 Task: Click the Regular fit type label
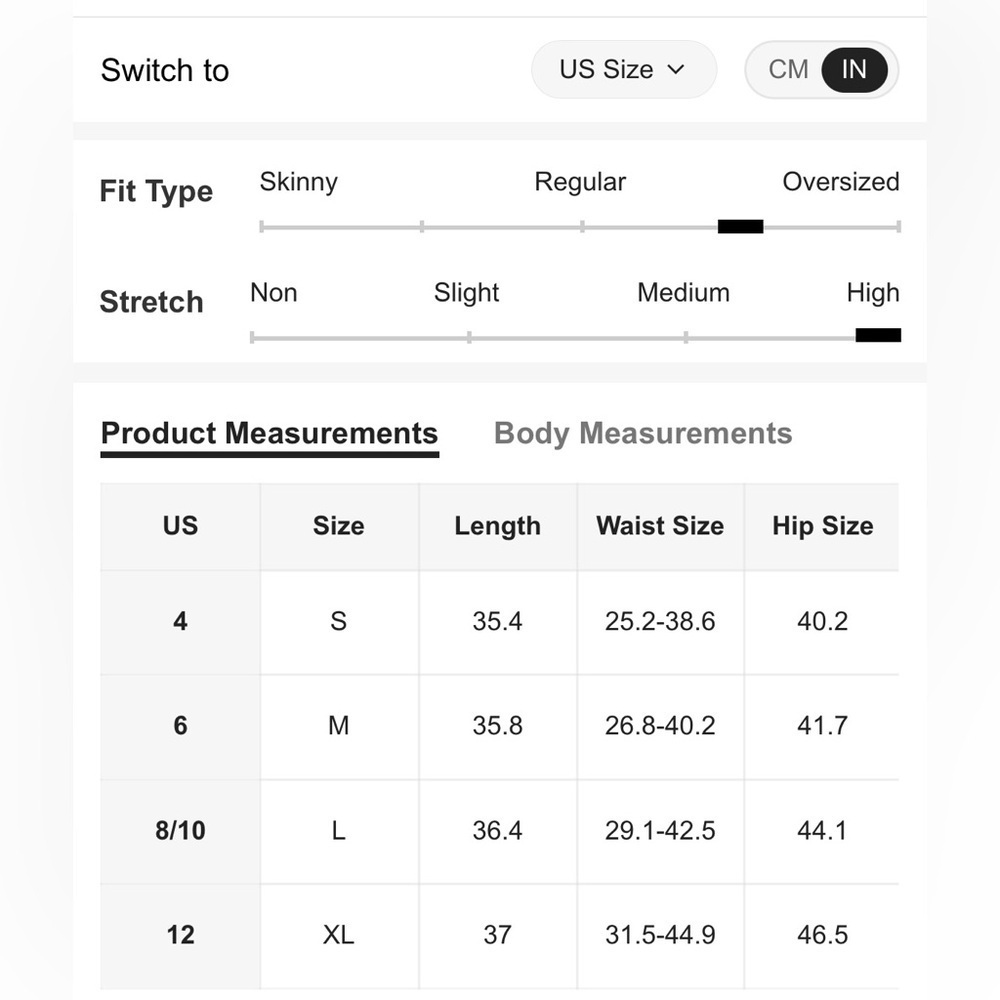[580, 182]
